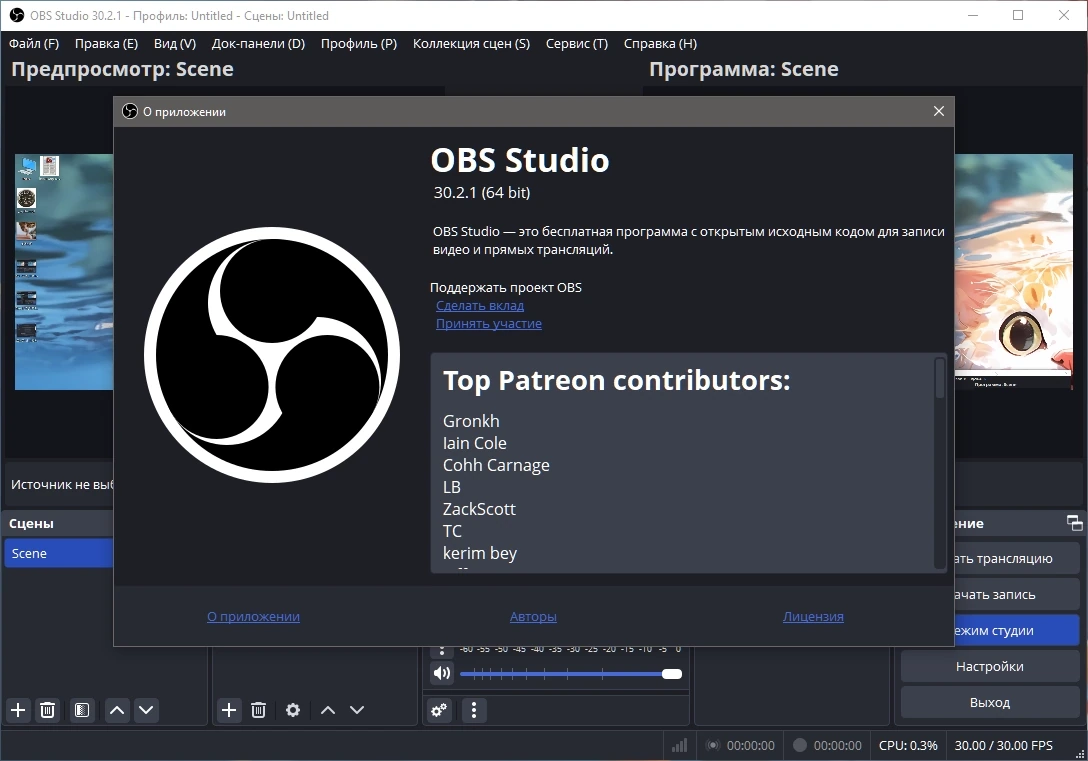The height and width of the screenshot is (761, 1088).
Task: Open the Коллекция сцен (S) menu
Action: pyautogui.click(x=471, y=43)
